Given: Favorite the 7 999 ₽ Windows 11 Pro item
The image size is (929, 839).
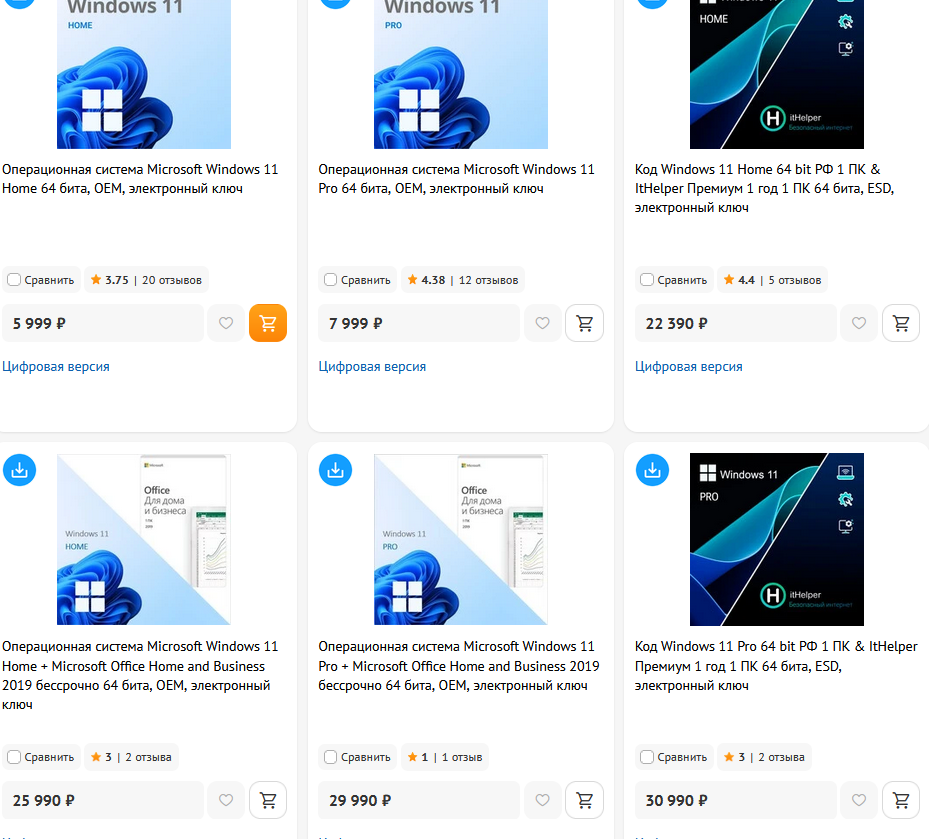Looking at the screenshot, I should [x=542, y=323].
